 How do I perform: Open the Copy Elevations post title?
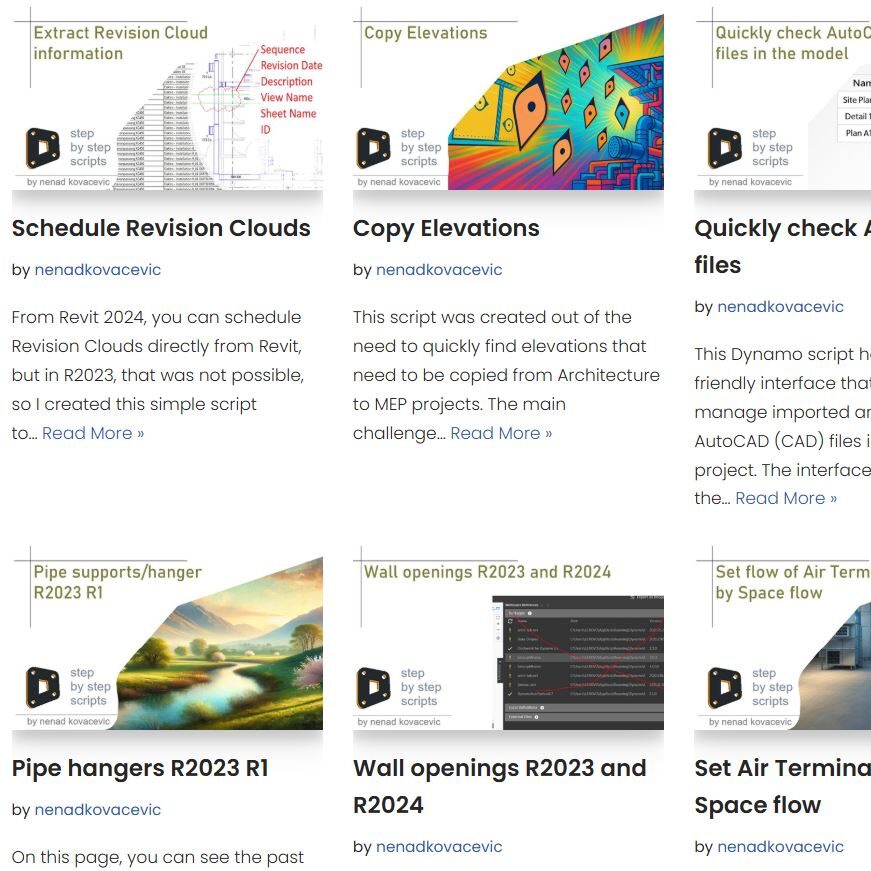click(x=446, y=228)
